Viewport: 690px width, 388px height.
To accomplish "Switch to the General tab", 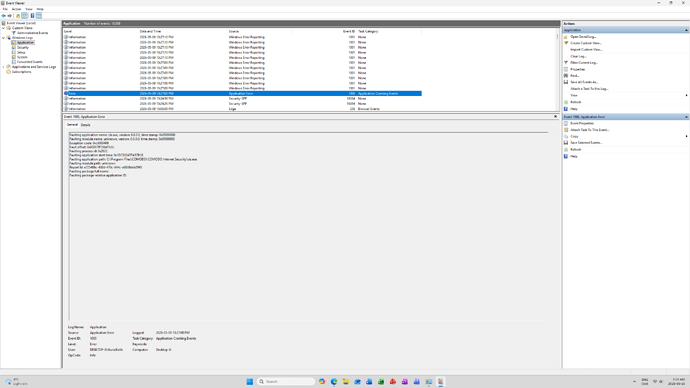I will [72, 125].
